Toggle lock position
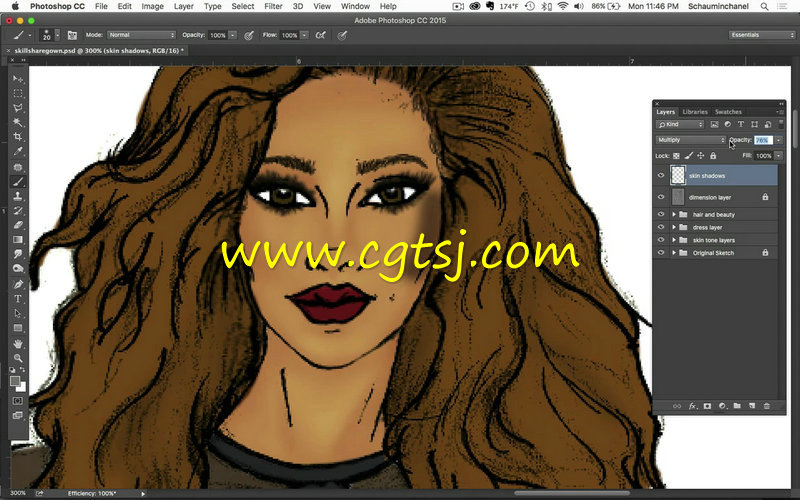This screenshot has height=500, width=800. coord(701,156)
